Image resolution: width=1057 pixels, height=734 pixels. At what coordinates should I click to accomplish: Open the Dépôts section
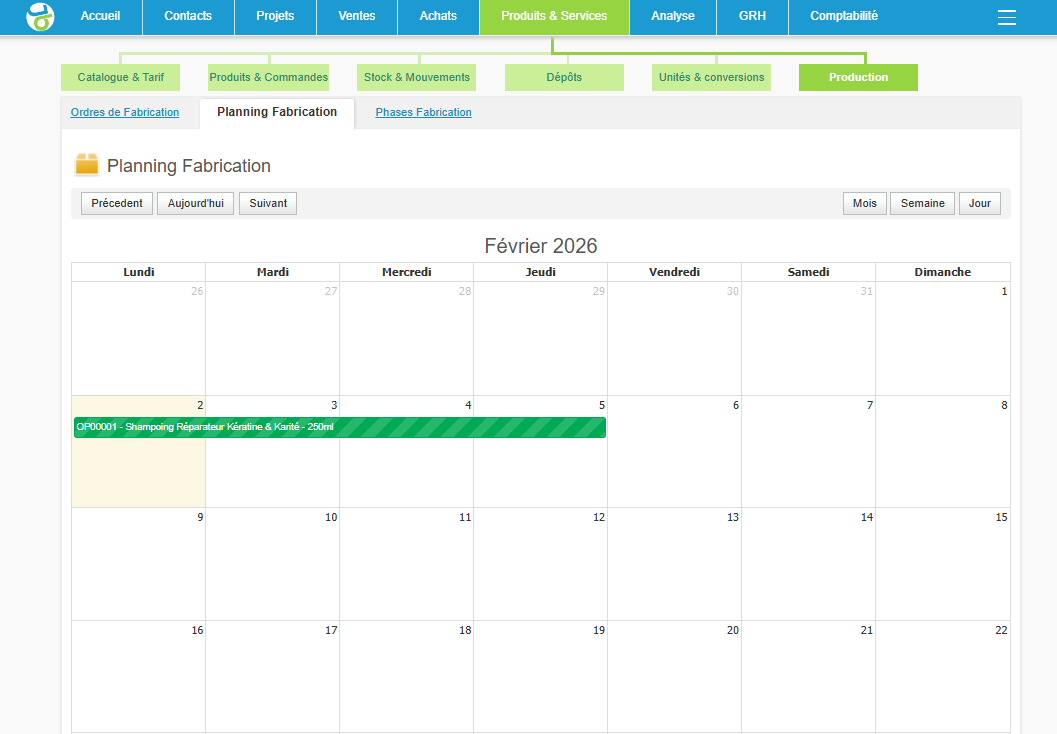tap(564, 78)
